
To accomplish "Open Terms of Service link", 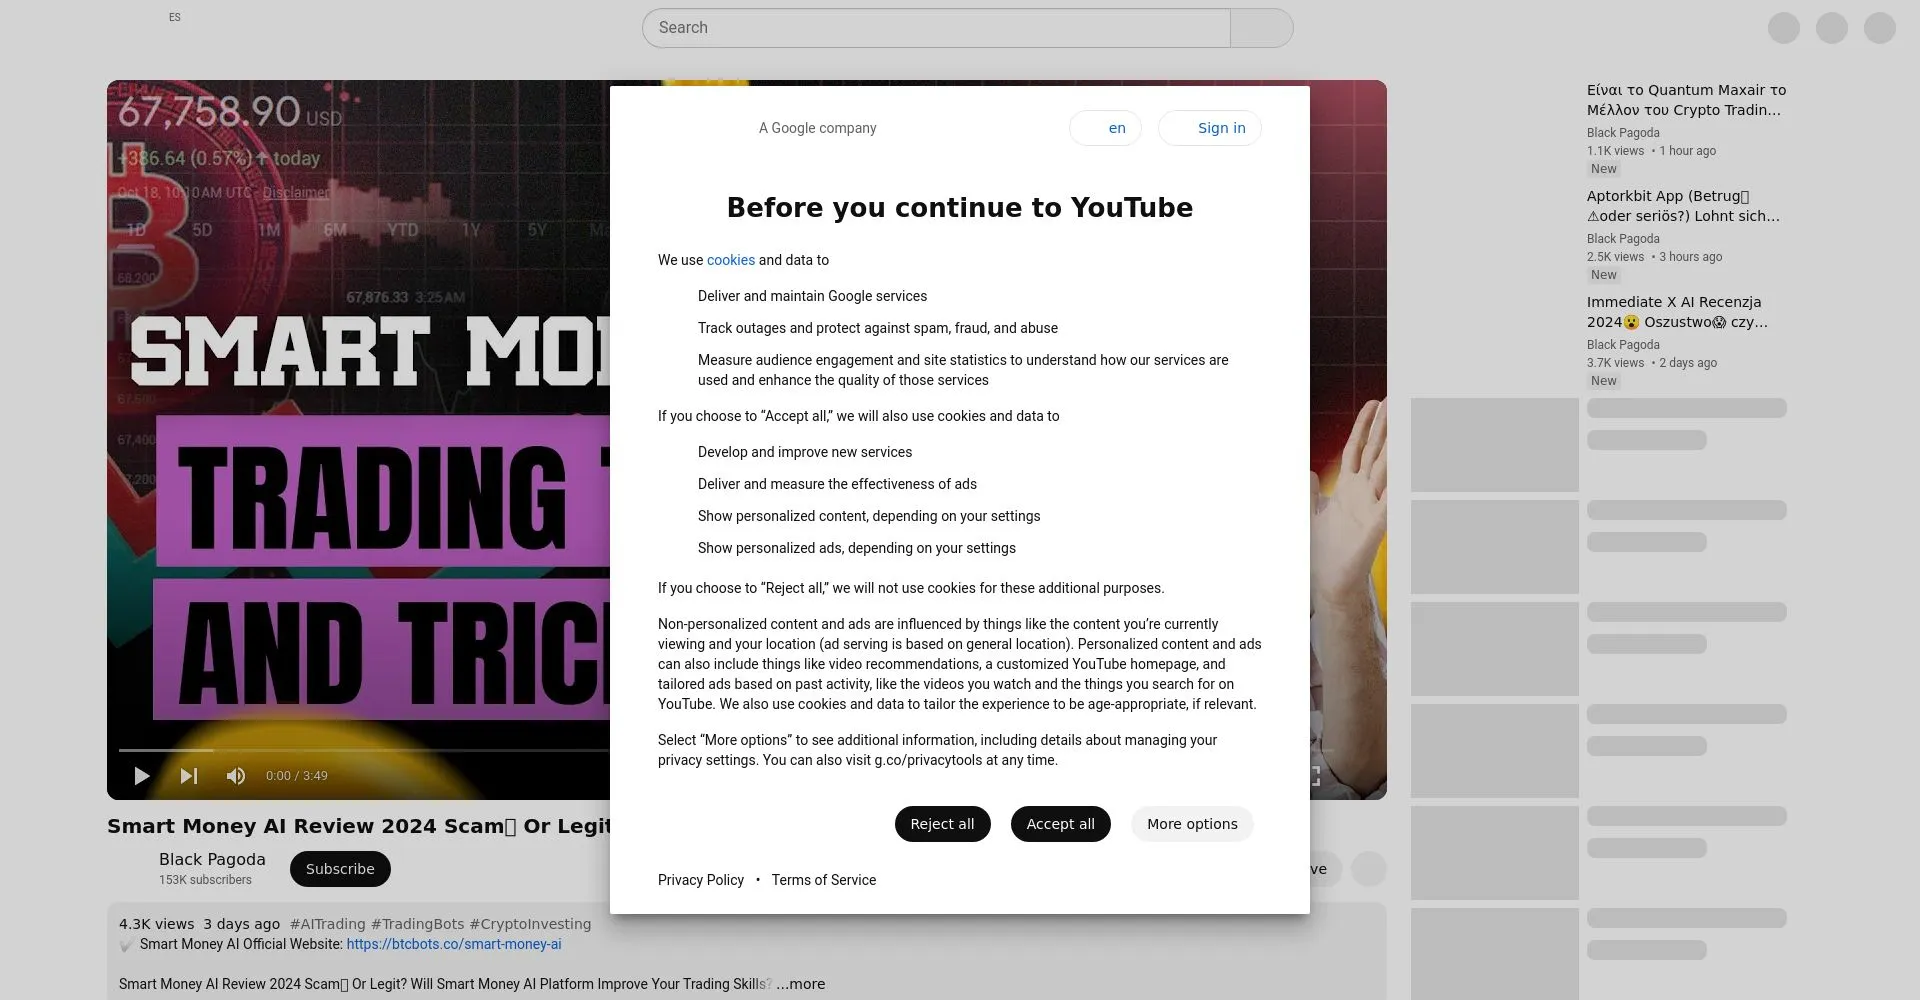I will (x=824, y=880).
